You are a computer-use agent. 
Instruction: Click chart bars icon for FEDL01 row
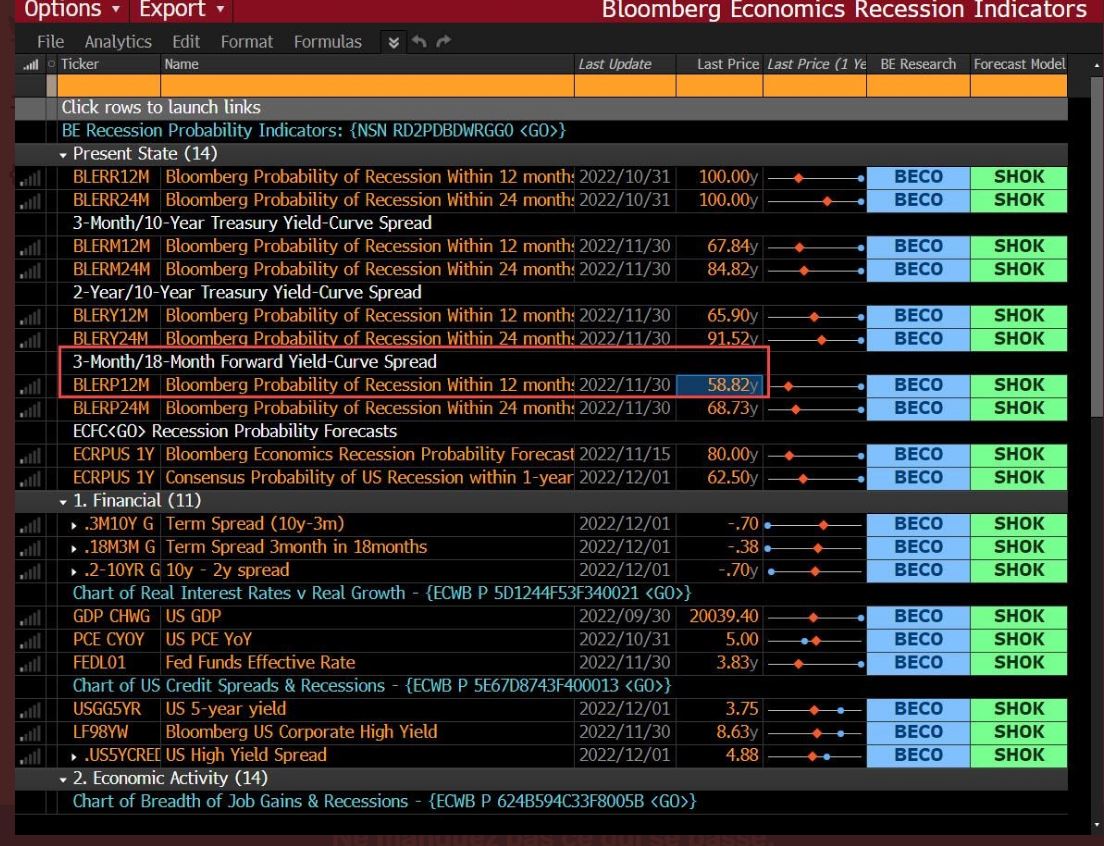(x=30, y=664)
